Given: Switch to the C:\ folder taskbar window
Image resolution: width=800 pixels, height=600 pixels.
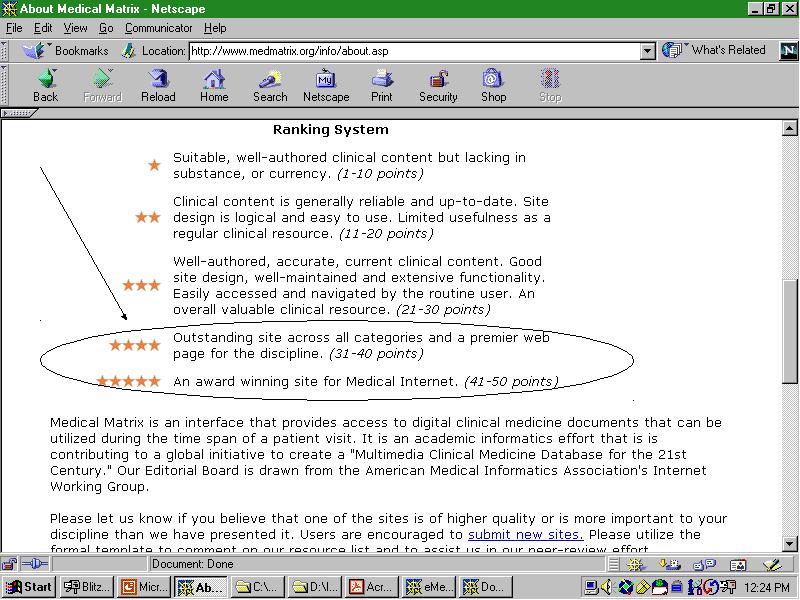Looking at the screenshot, I should point(258,587).
